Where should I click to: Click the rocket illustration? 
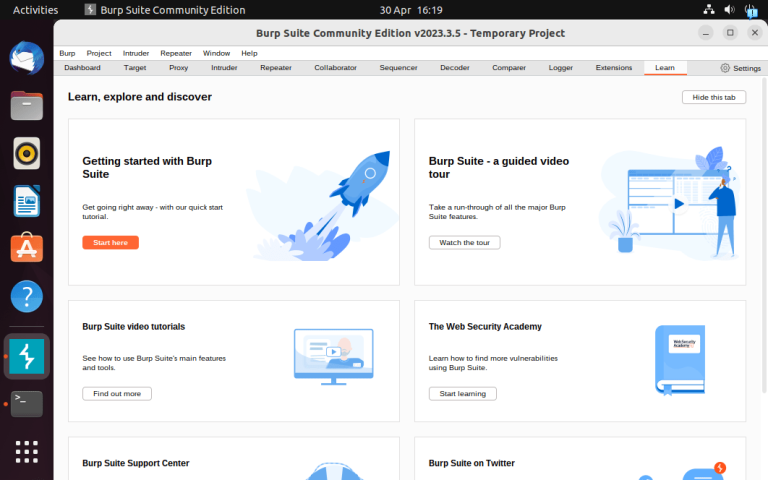(323, 206)
